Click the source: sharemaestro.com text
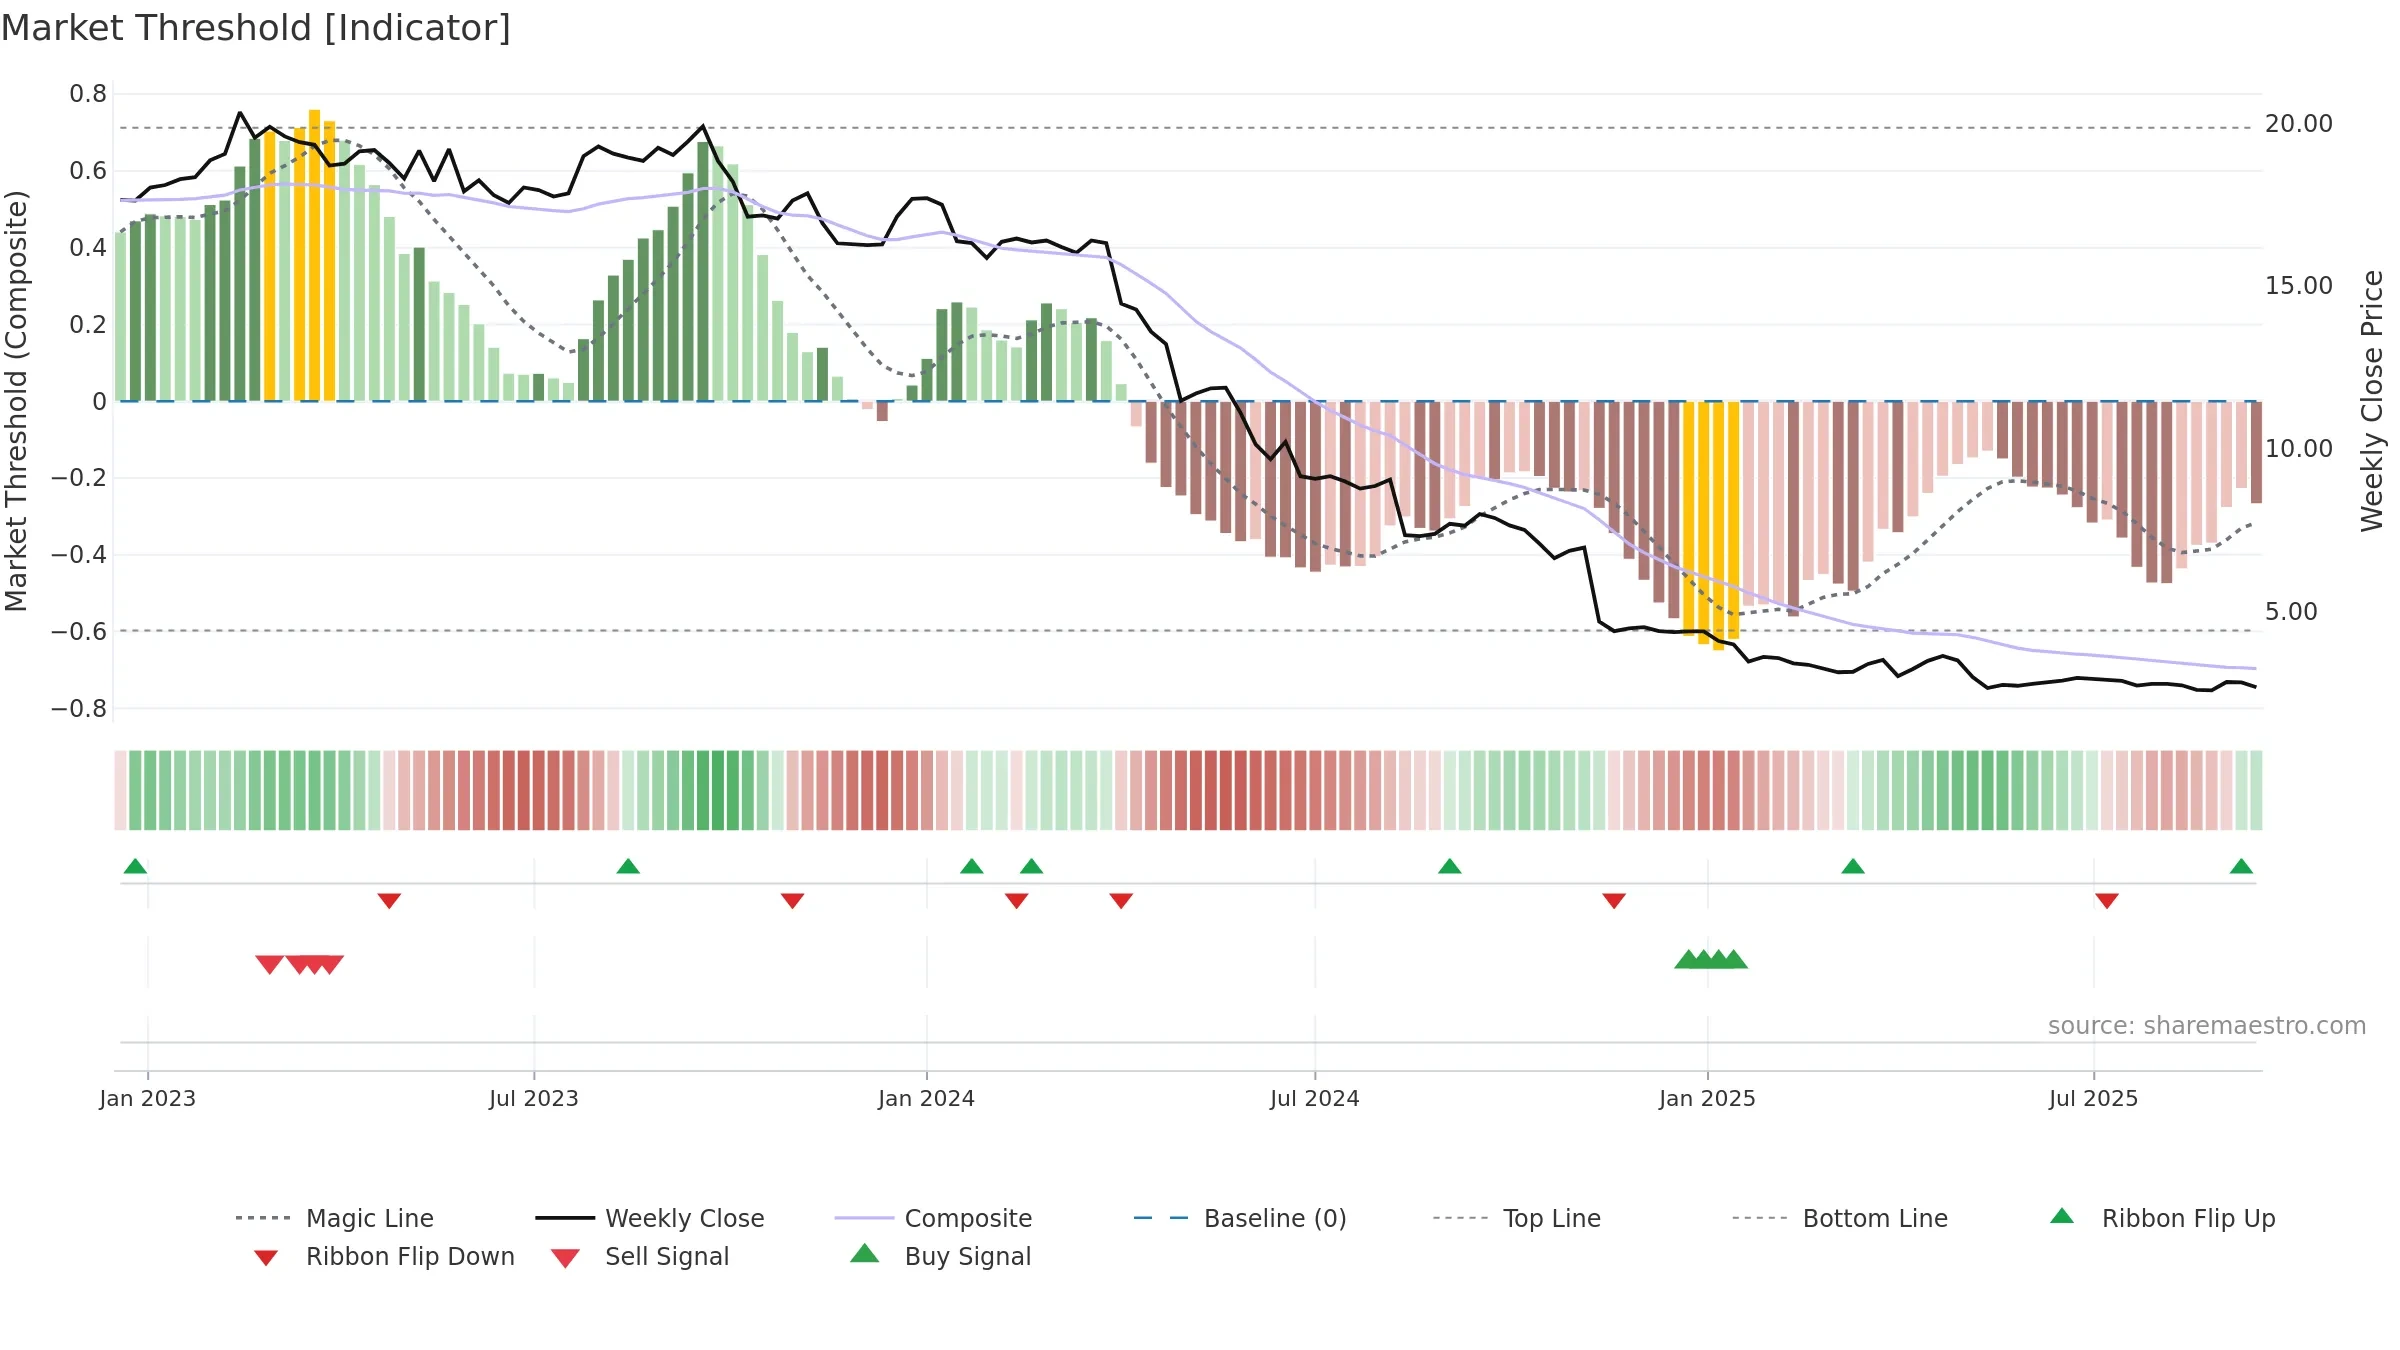Viewport: 2400px width, 1350px height. (x=2207, y=1026)
